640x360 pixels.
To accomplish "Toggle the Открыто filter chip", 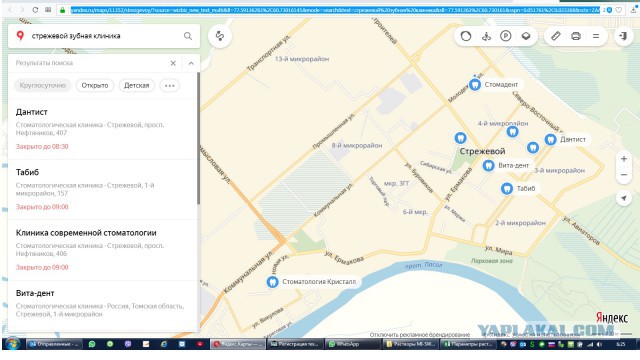I will tap(95, 86).
